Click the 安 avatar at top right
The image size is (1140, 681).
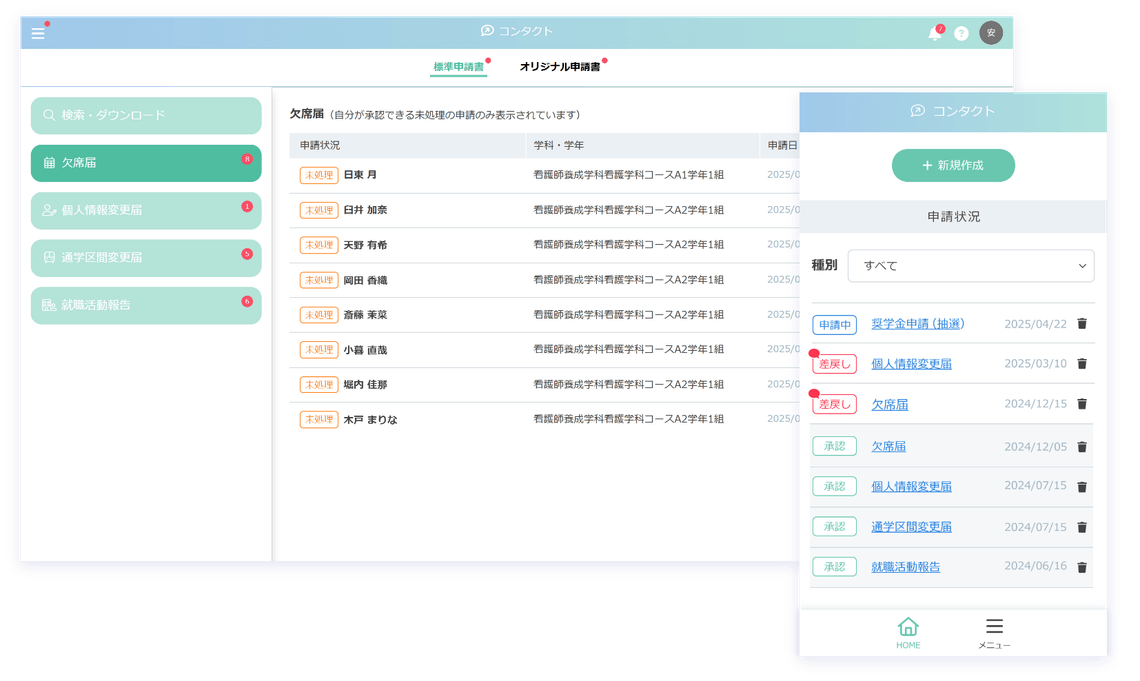990,33
